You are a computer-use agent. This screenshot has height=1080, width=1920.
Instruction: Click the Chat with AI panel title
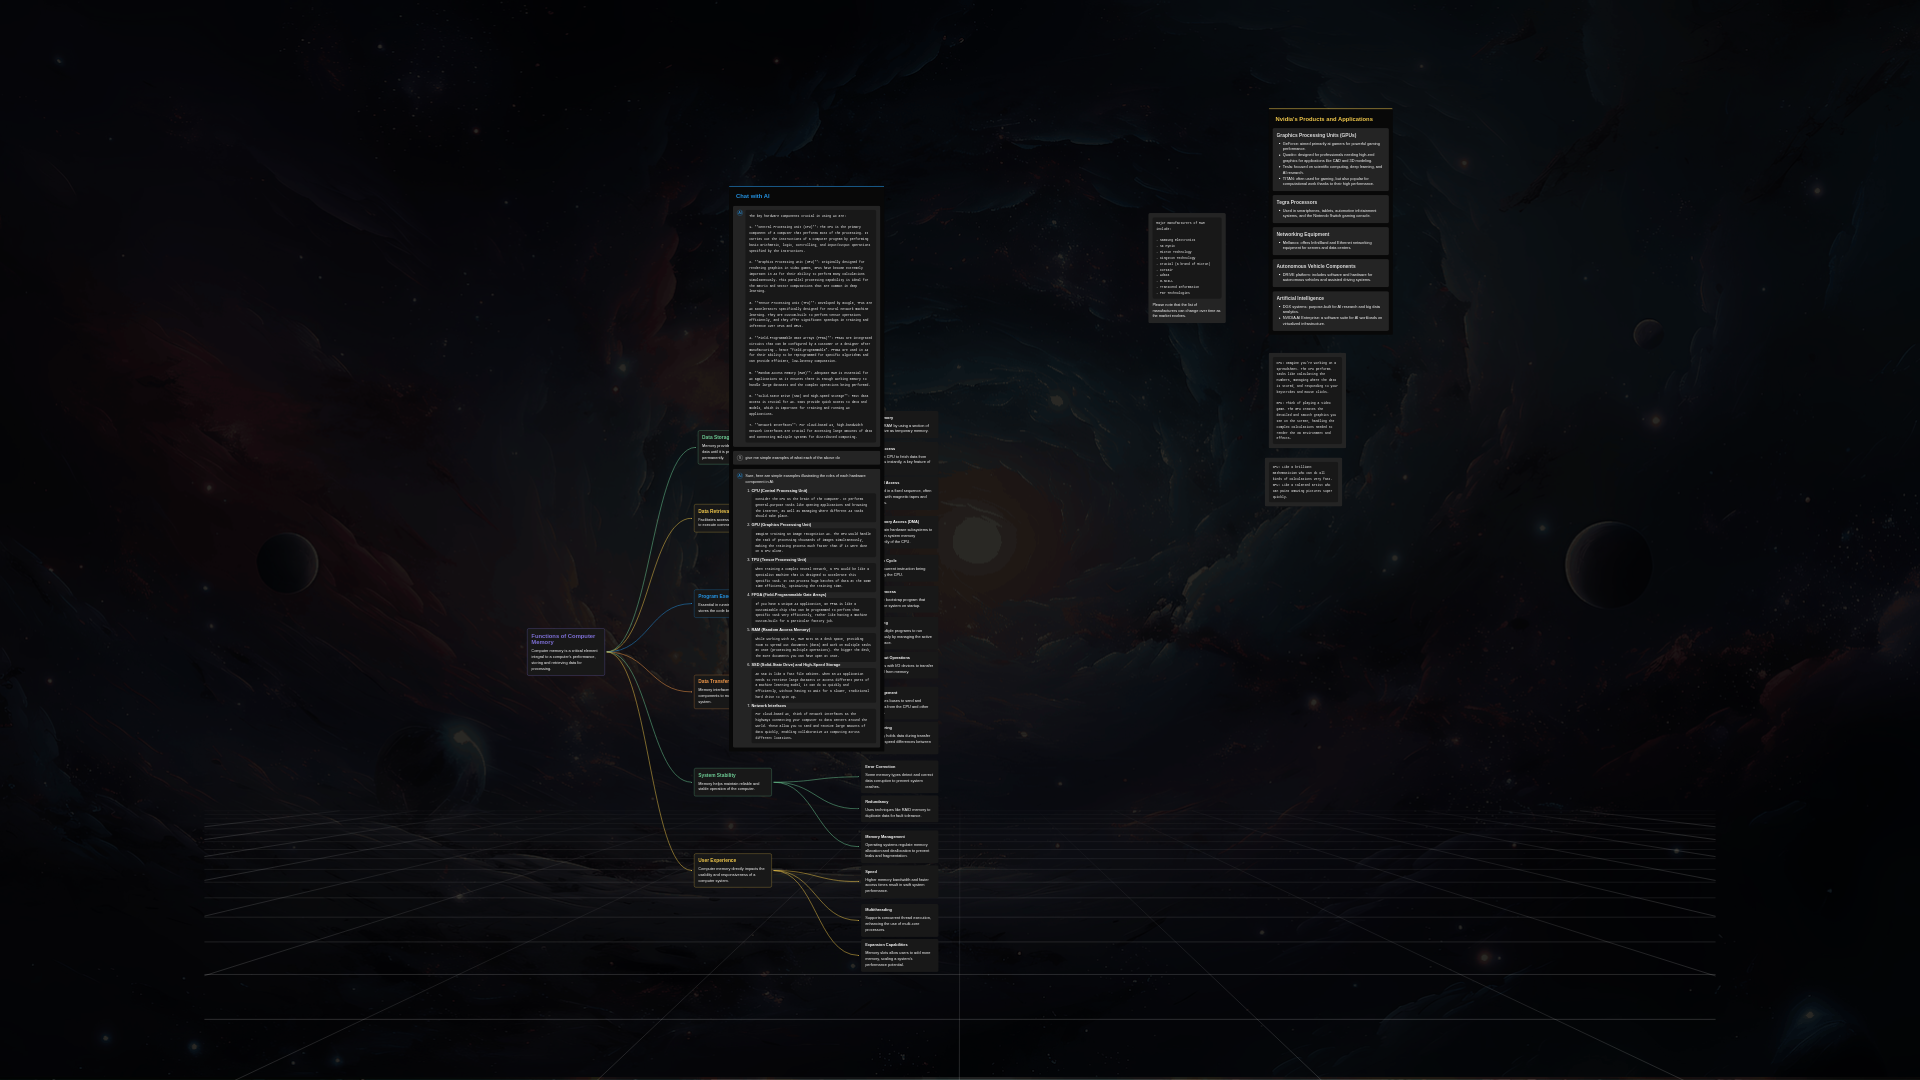pos(753,196)
